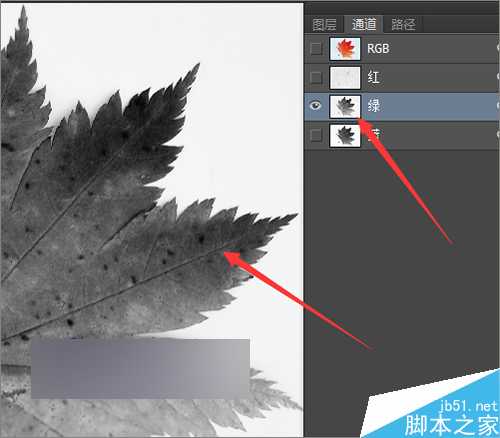Enable visibility of the 红 channel
This screenshot has height=438, width=500.
click(315, 77)
